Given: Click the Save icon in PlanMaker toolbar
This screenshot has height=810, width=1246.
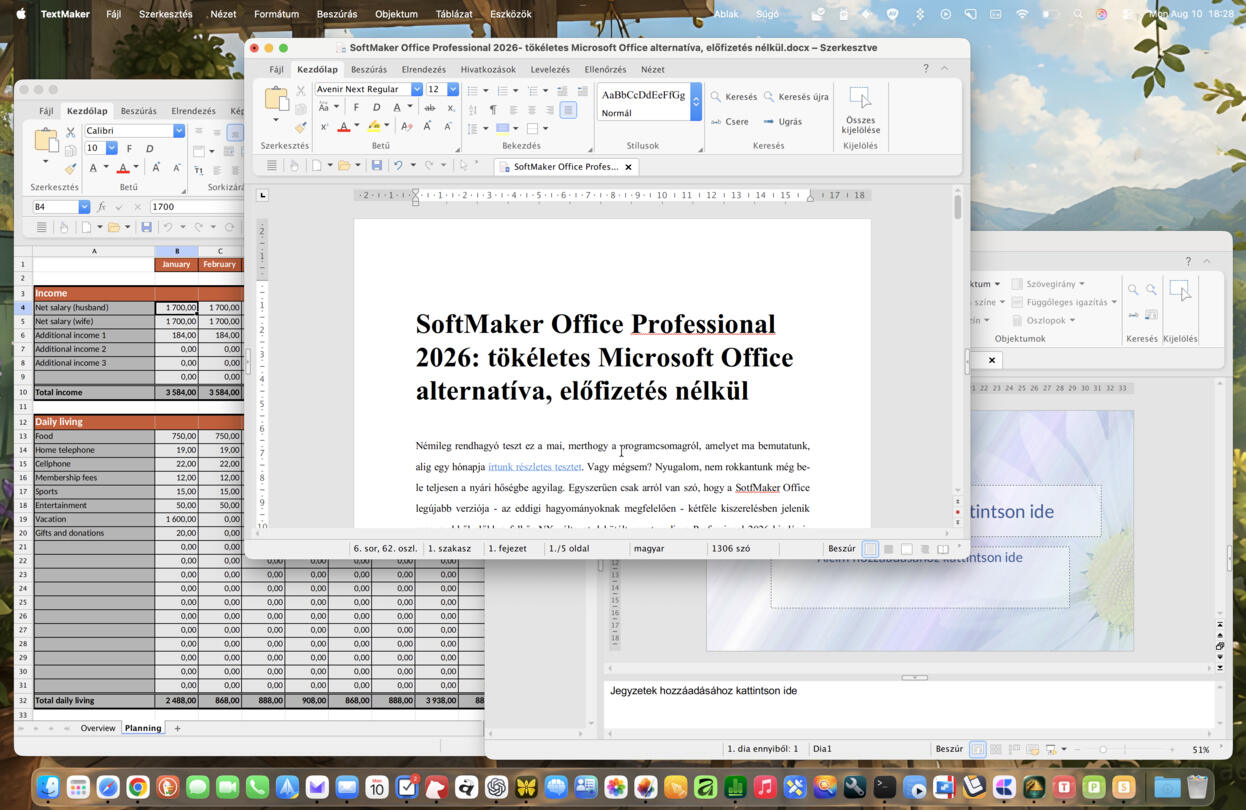Looking at the screenshot, I should click(146, 227).
